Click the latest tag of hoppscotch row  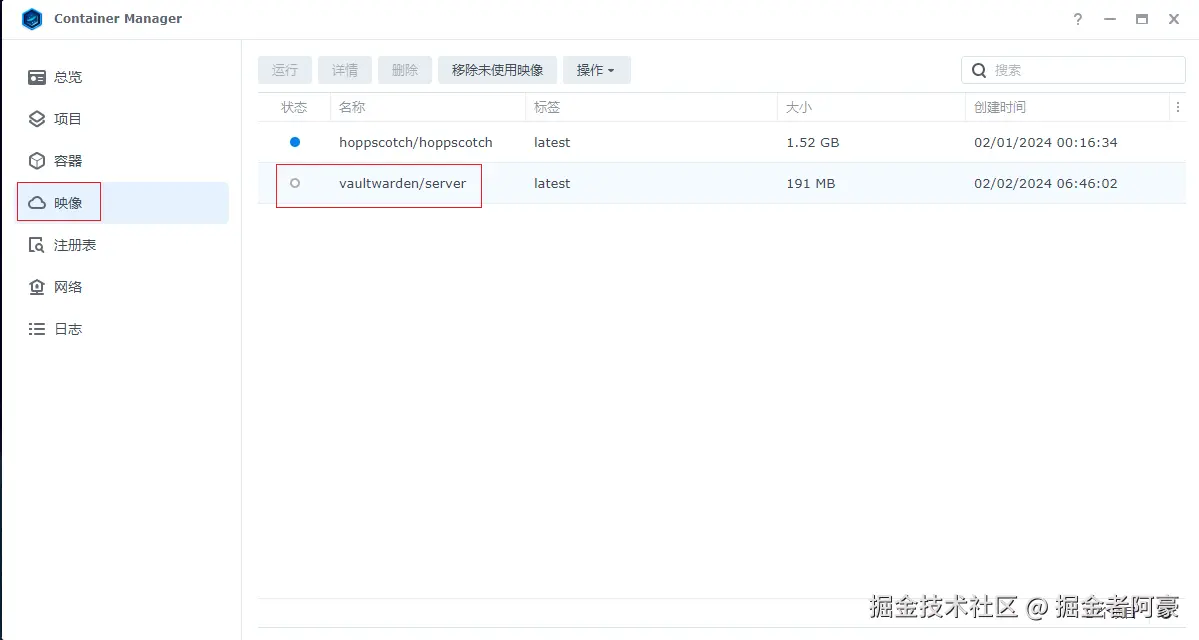click(x=552, y=143)
